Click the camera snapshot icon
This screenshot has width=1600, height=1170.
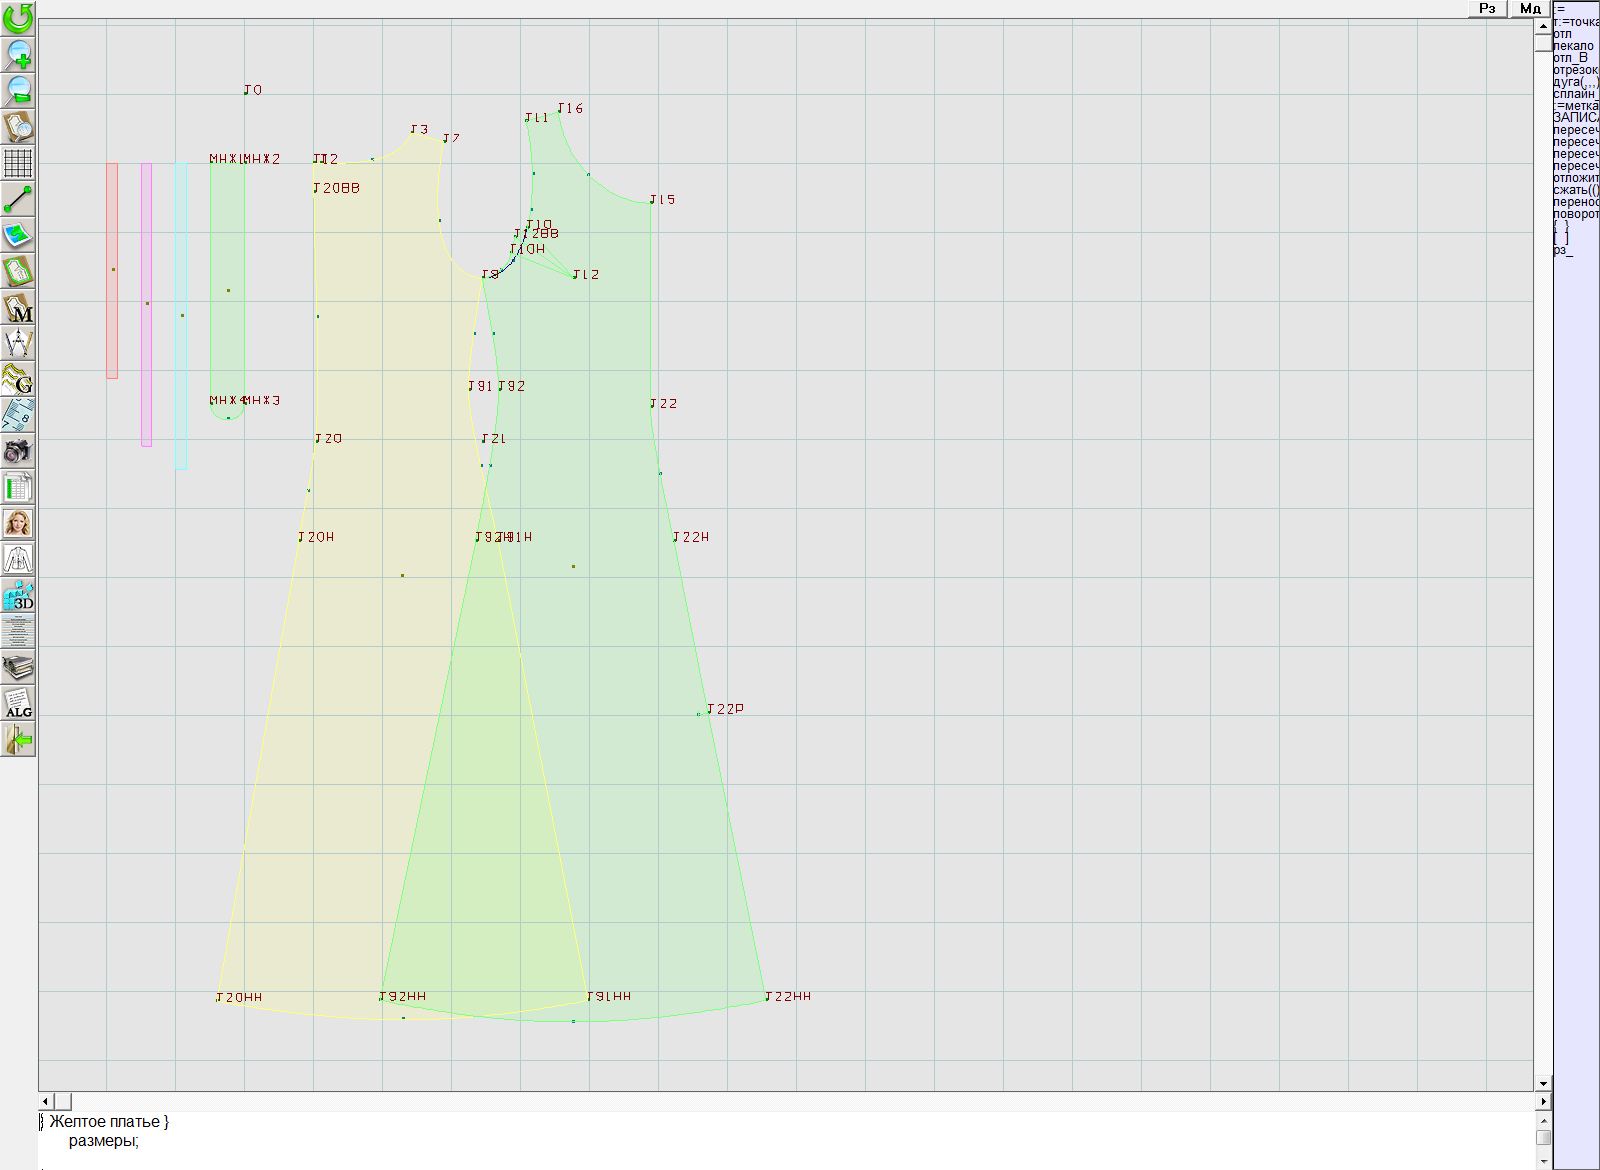(18, 451)
